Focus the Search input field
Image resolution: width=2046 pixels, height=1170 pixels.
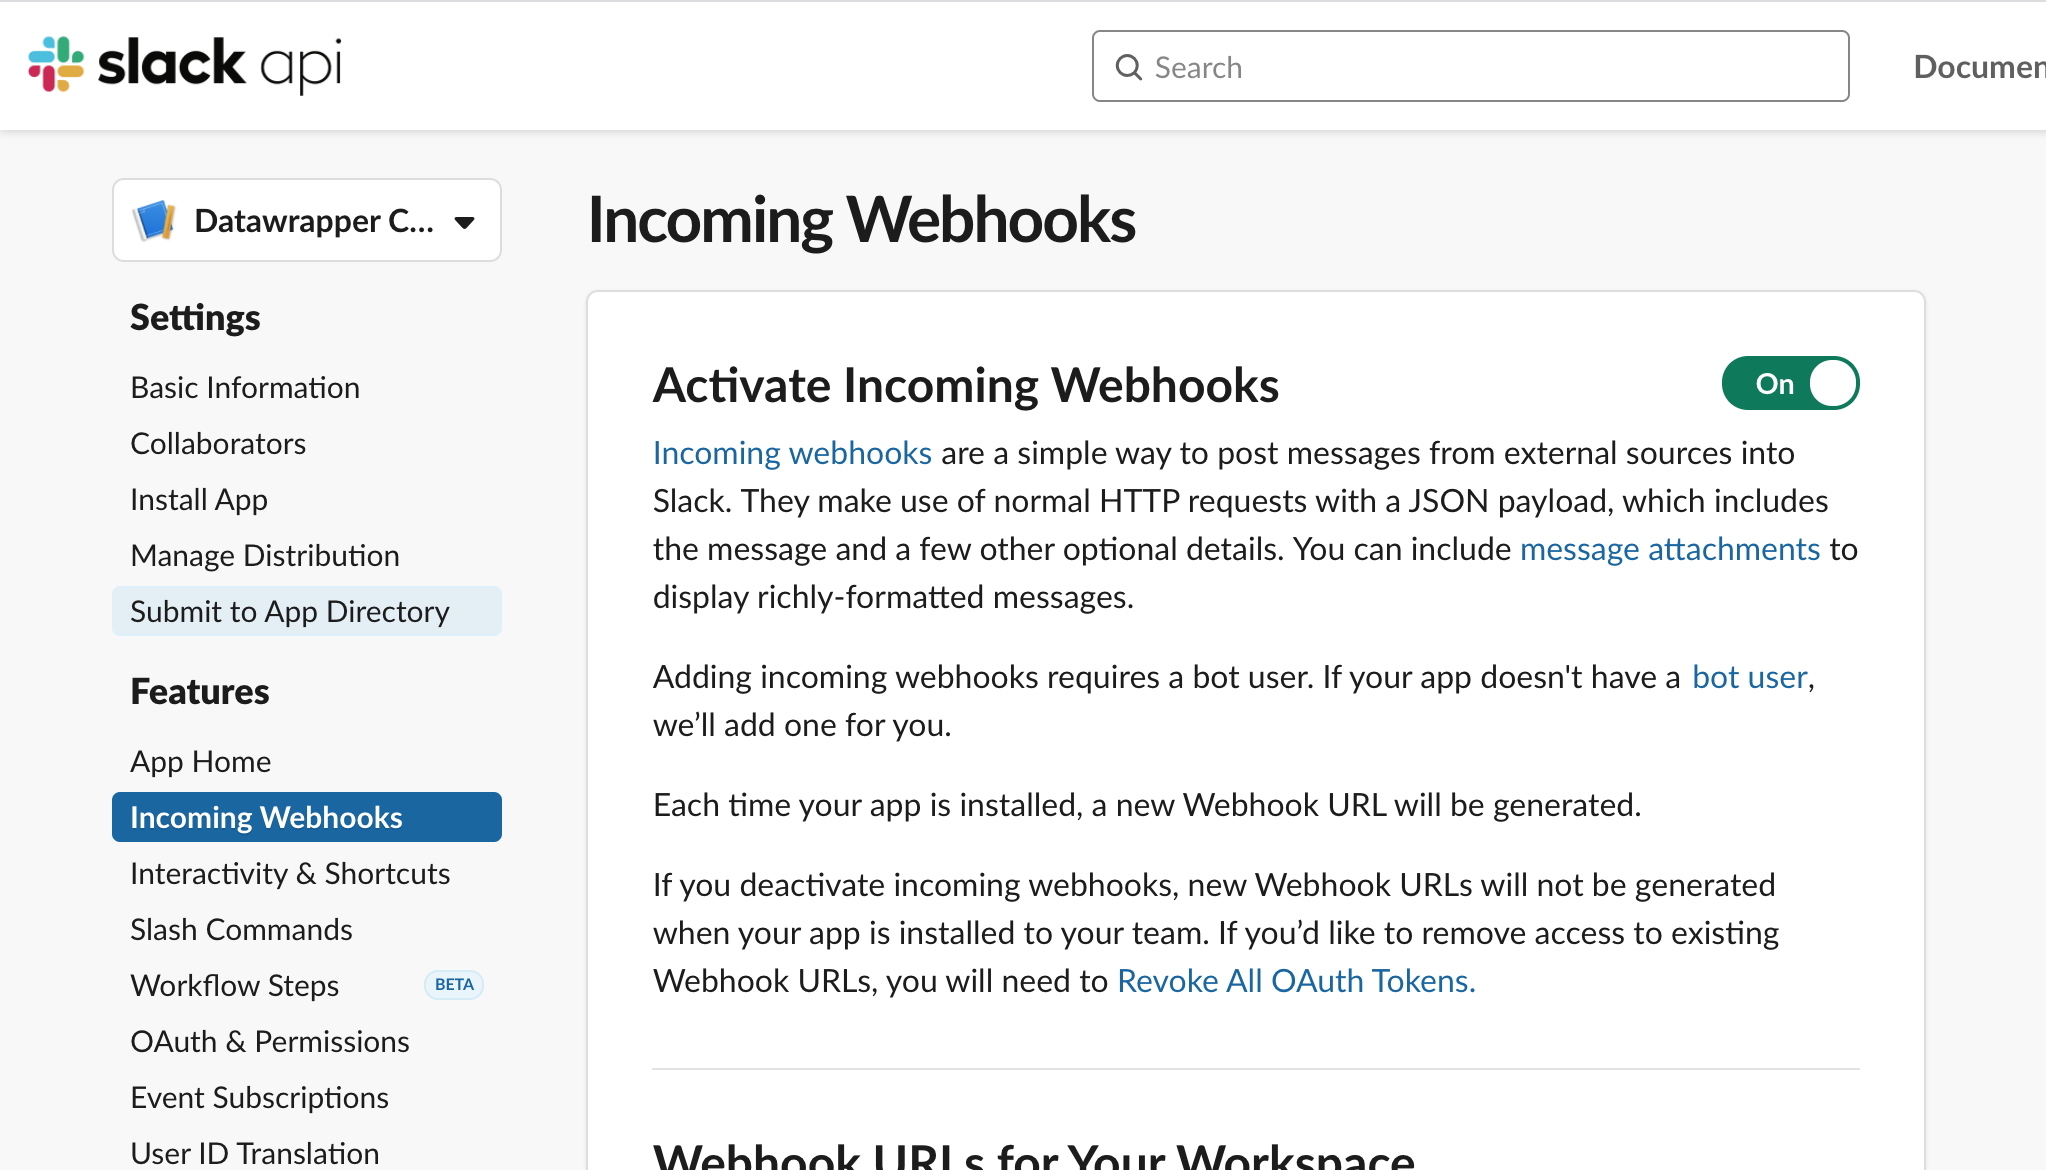[1470, 66]
